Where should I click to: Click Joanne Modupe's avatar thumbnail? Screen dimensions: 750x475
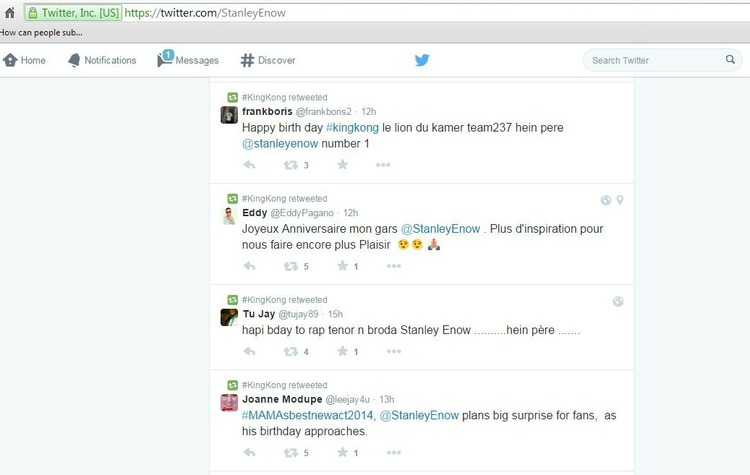click(229, 403)
